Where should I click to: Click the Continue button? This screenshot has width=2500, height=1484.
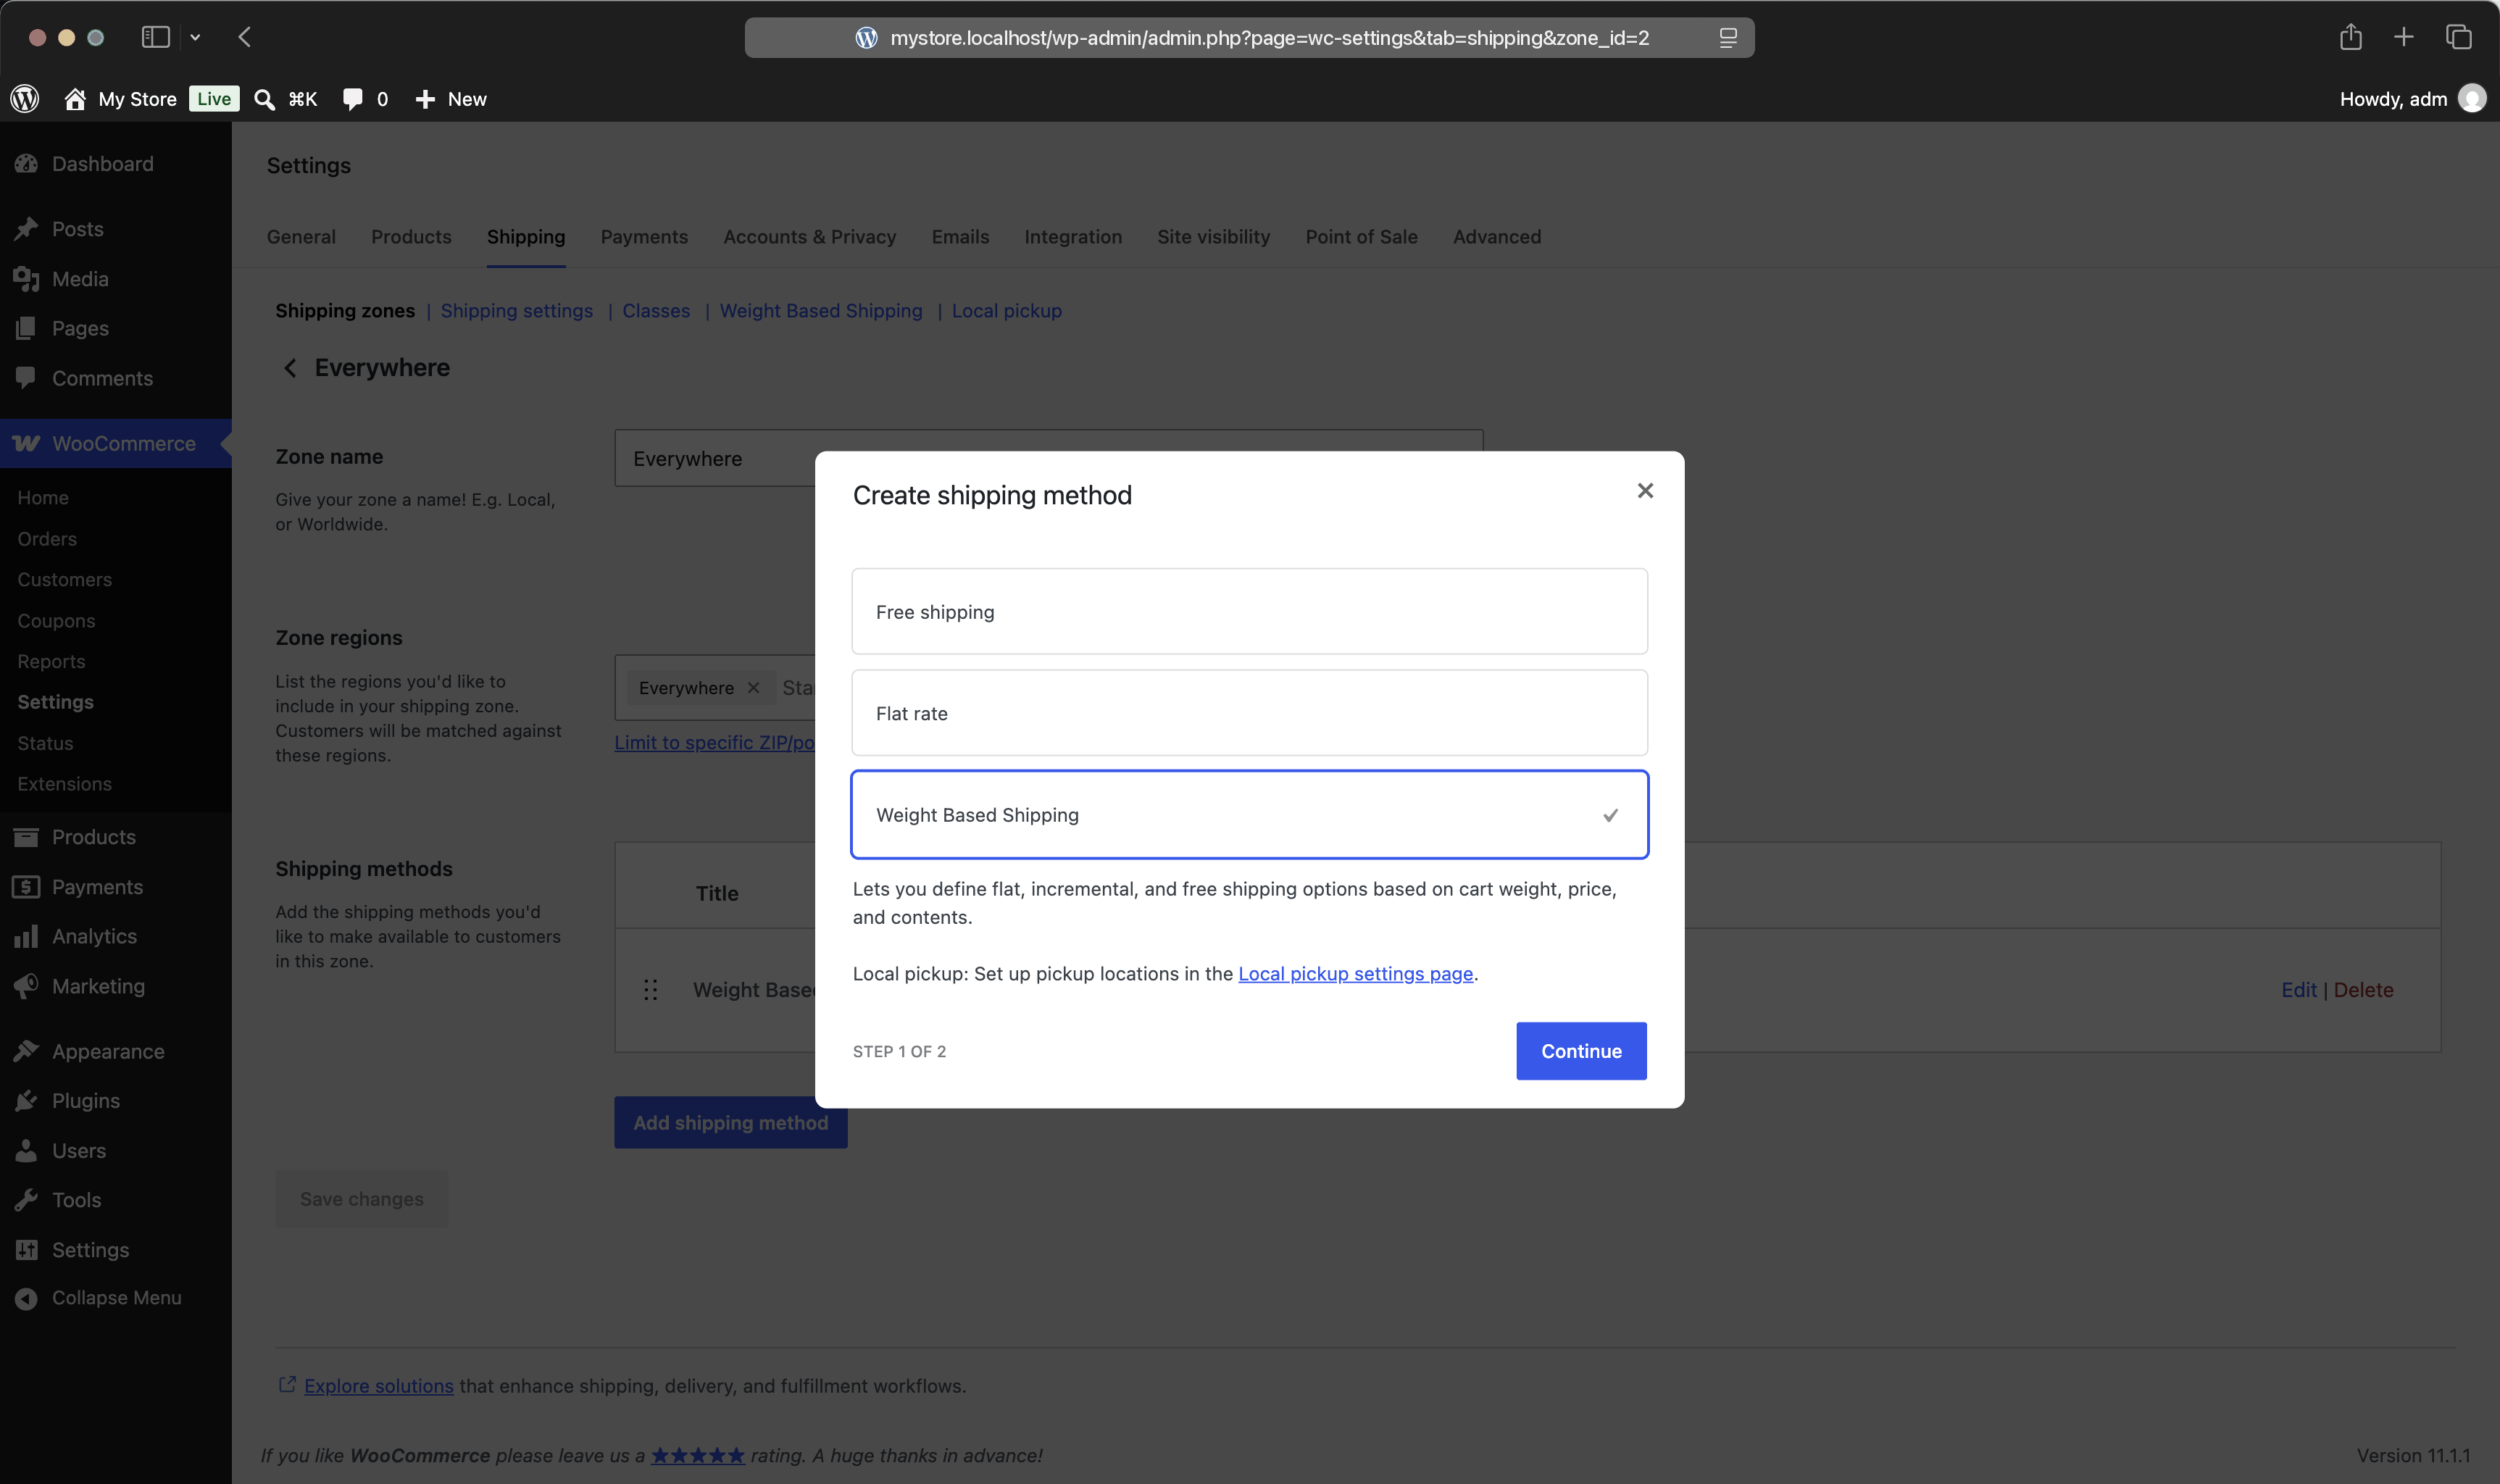1581,1051
